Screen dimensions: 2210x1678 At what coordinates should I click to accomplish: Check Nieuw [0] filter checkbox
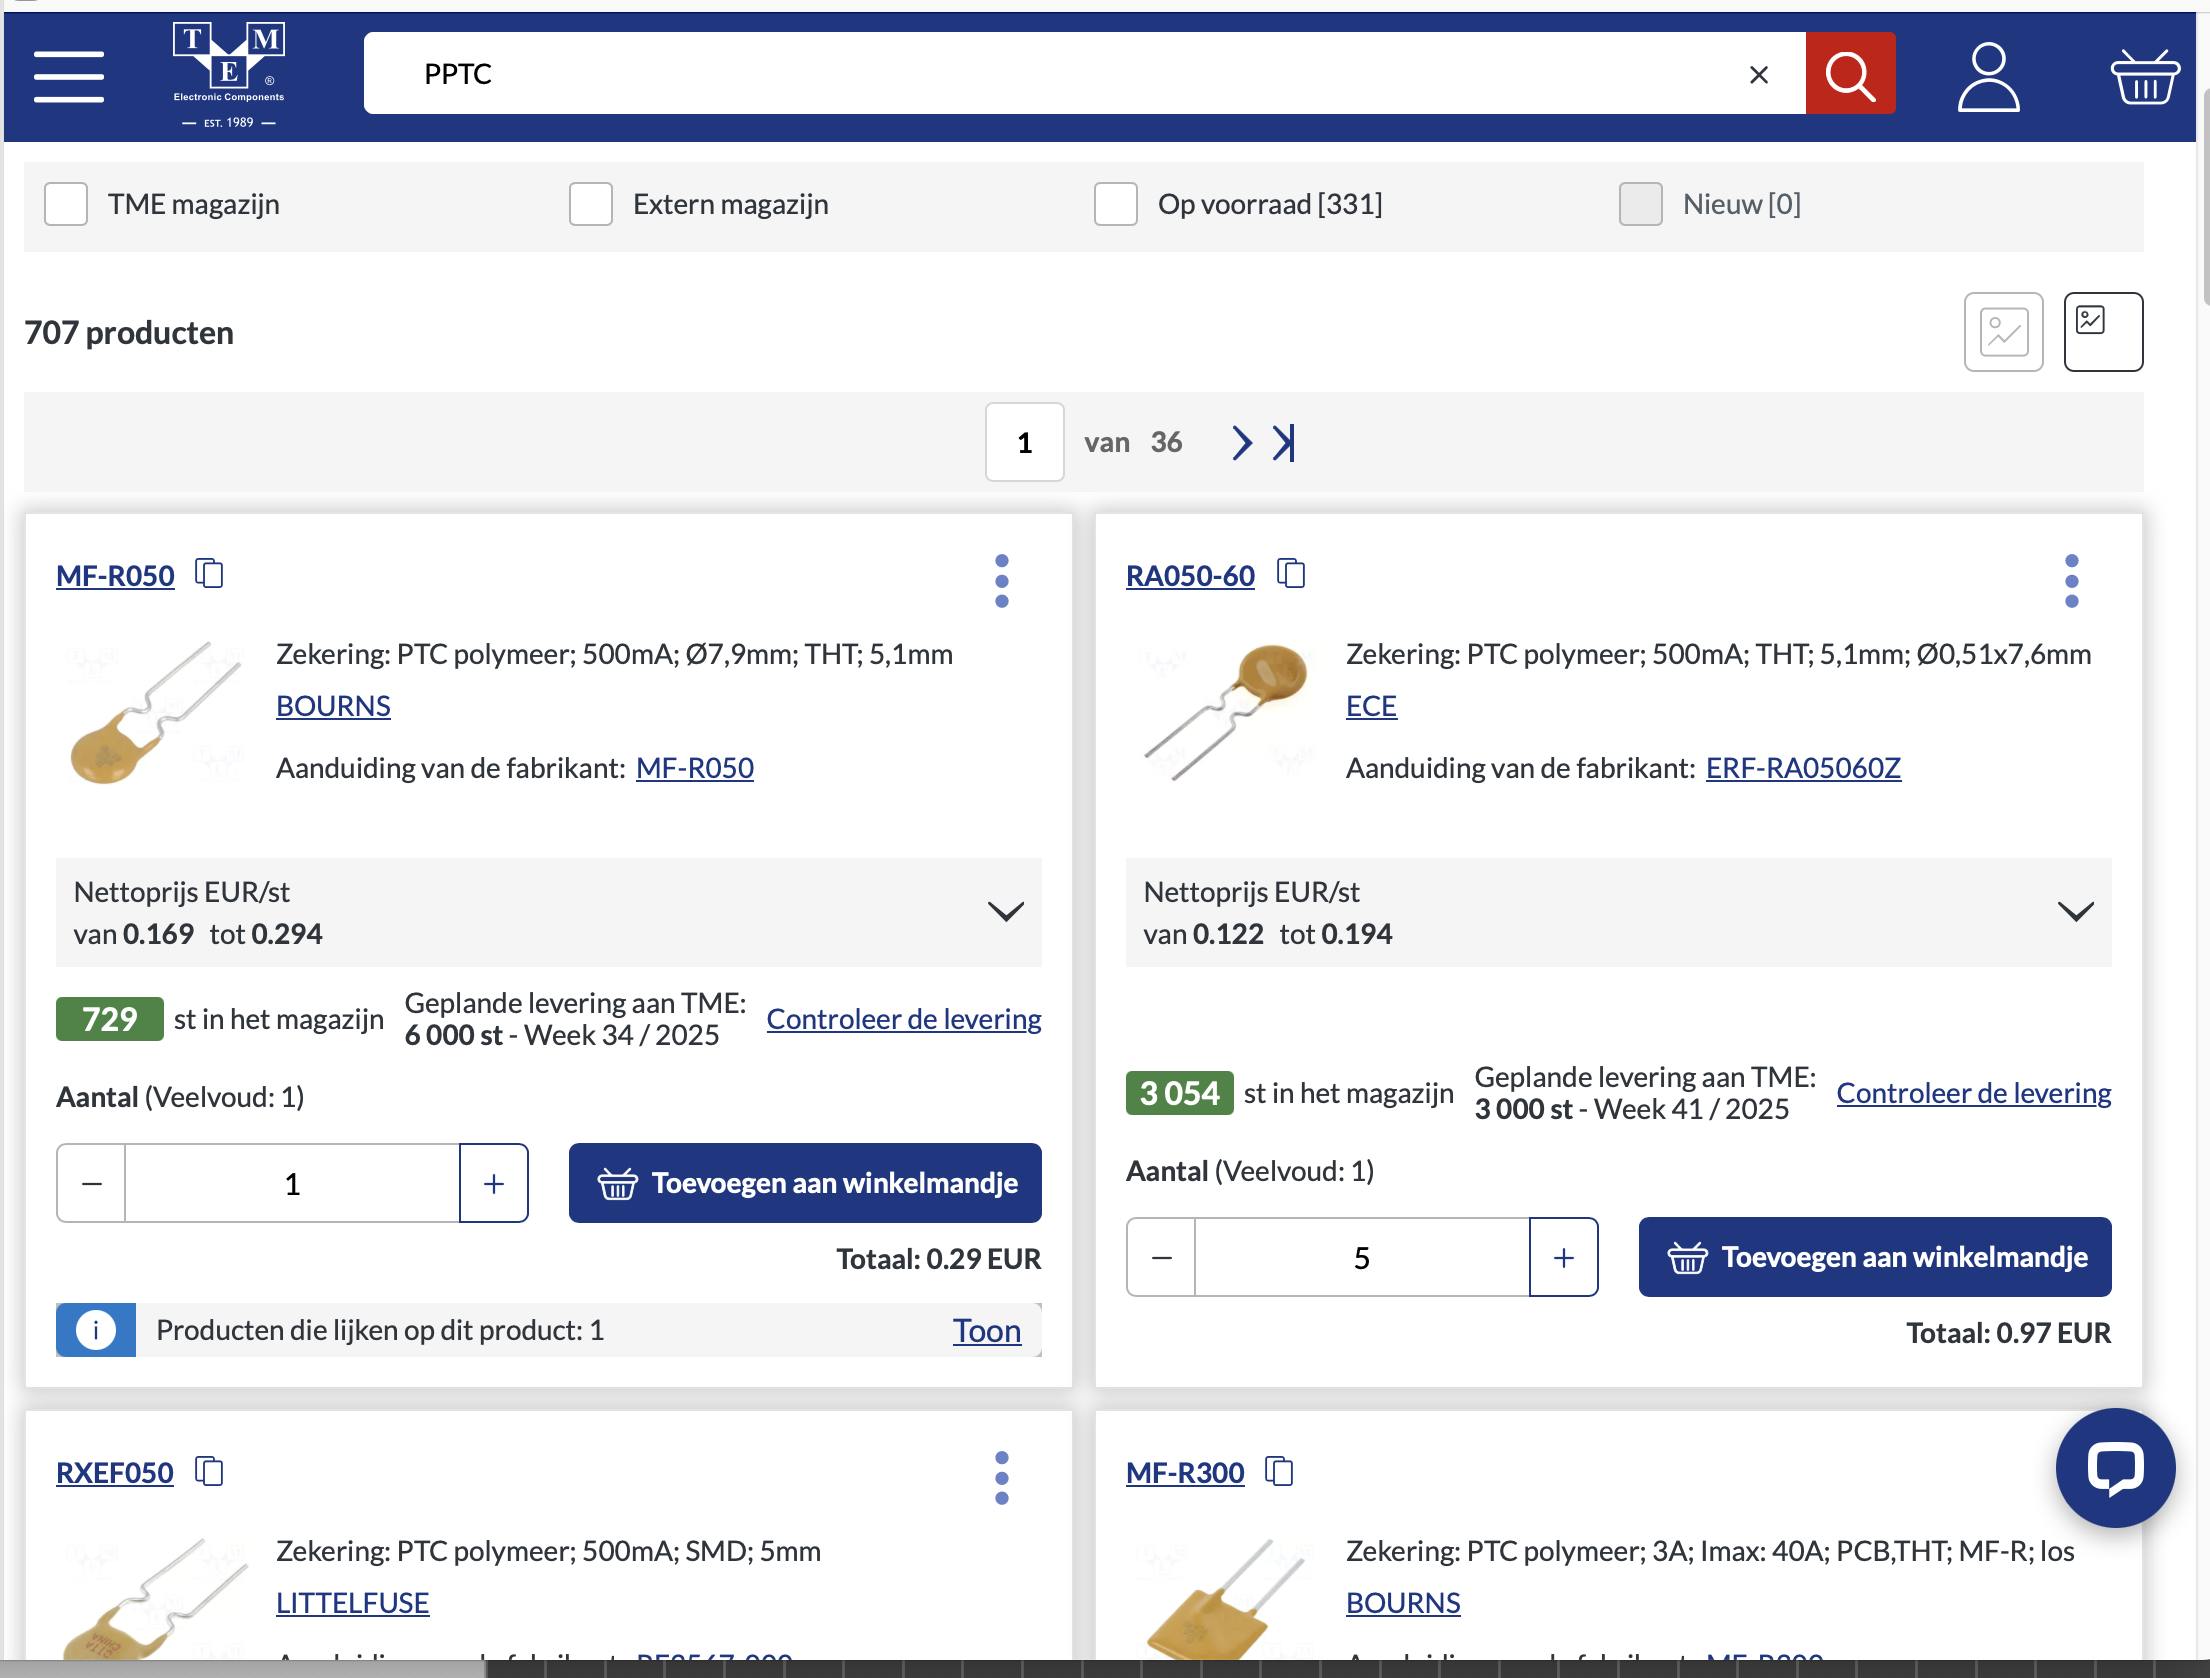coord(1641,204)
